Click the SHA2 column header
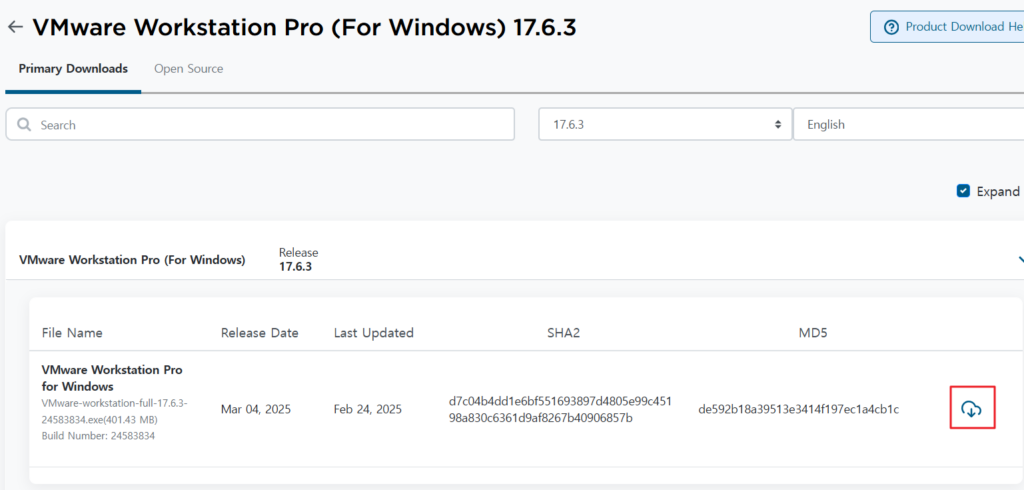The height and width of the screenshot is (490, 1024). pyautogui.click(x=564, y=333)
